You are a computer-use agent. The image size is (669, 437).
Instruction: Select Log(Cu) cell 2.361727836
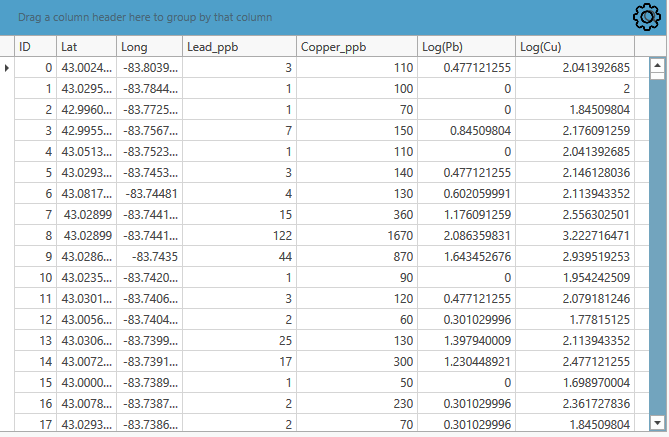(x=575, y=404)
